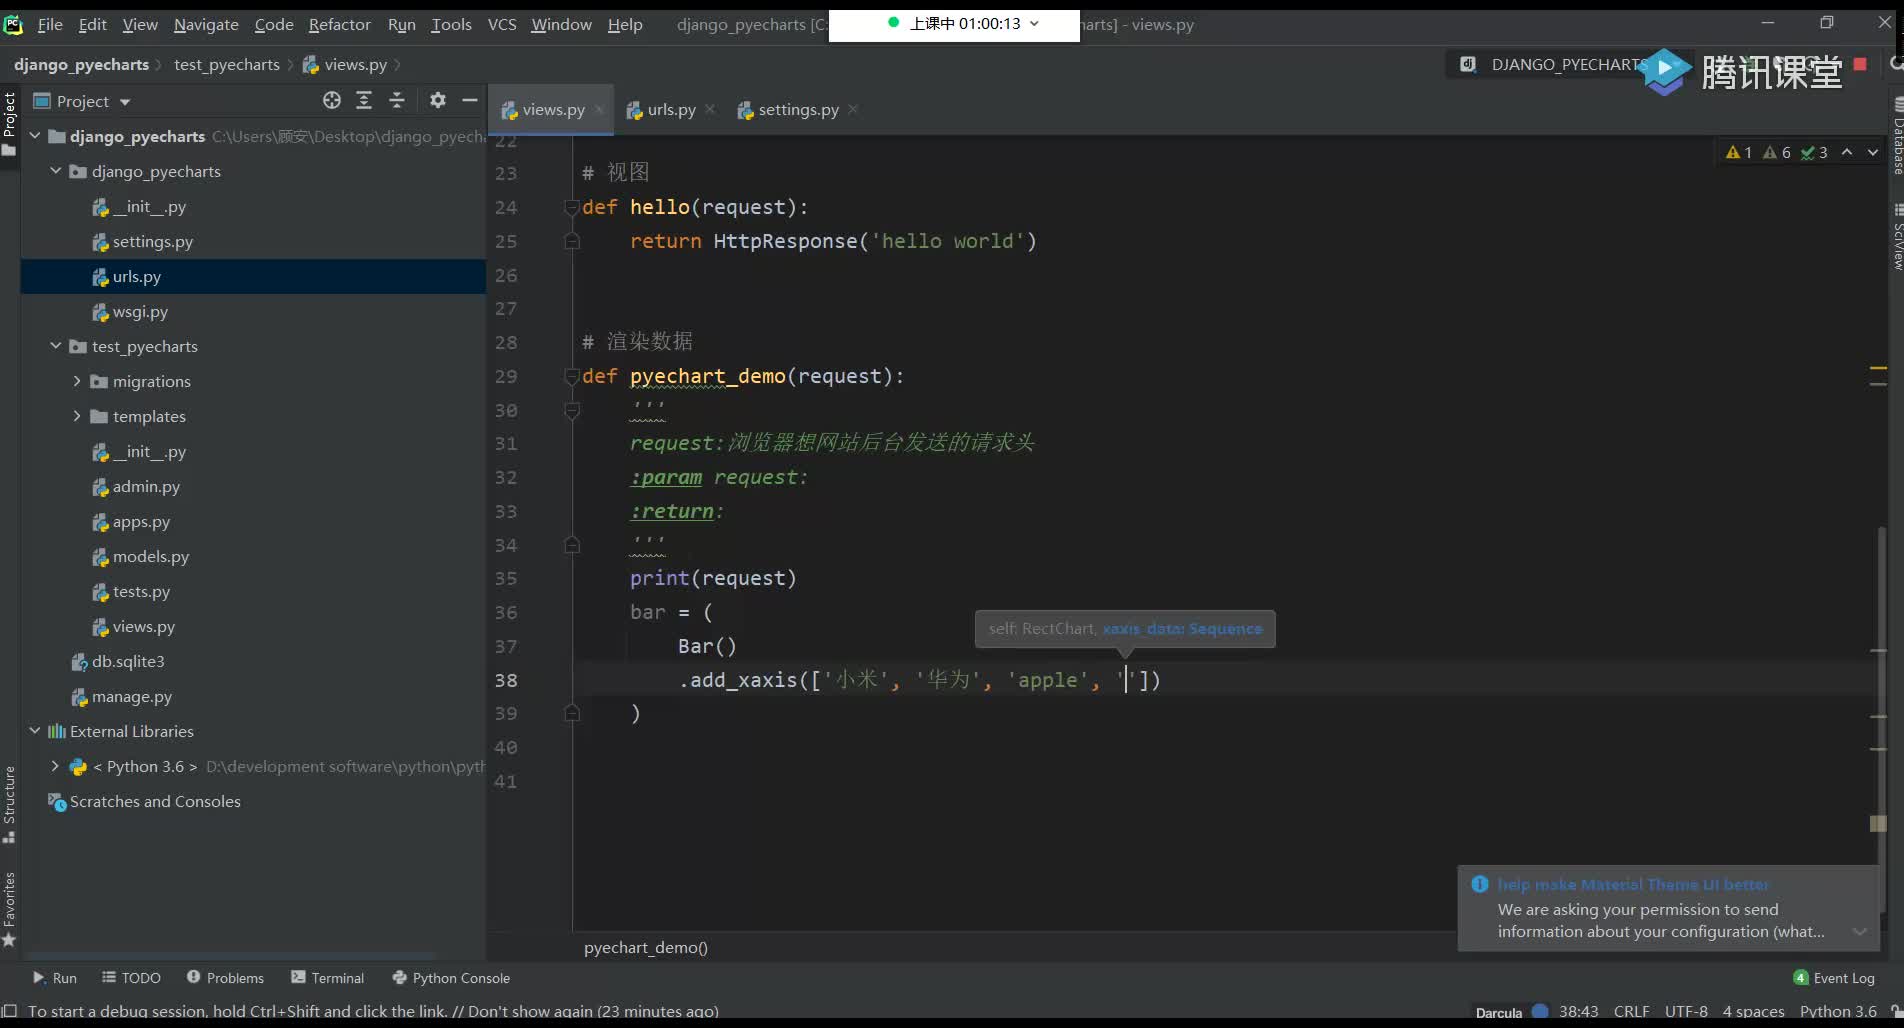
Task: Fold the pyechart_demo function at line 29
Action: pyautogui.click(x=572, y=376)
